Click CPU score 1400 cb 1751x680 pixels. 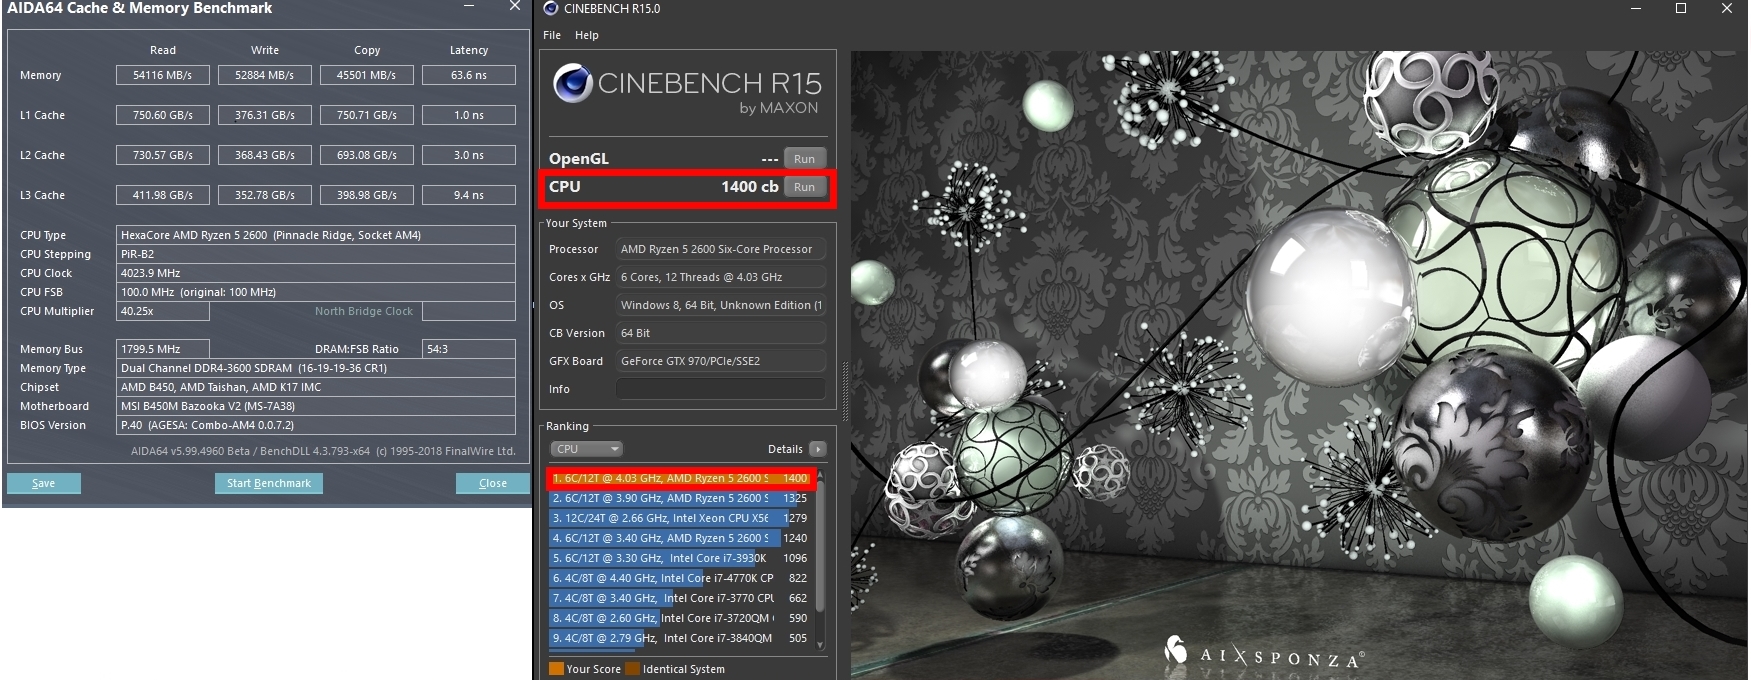click(x=749, y=187)
